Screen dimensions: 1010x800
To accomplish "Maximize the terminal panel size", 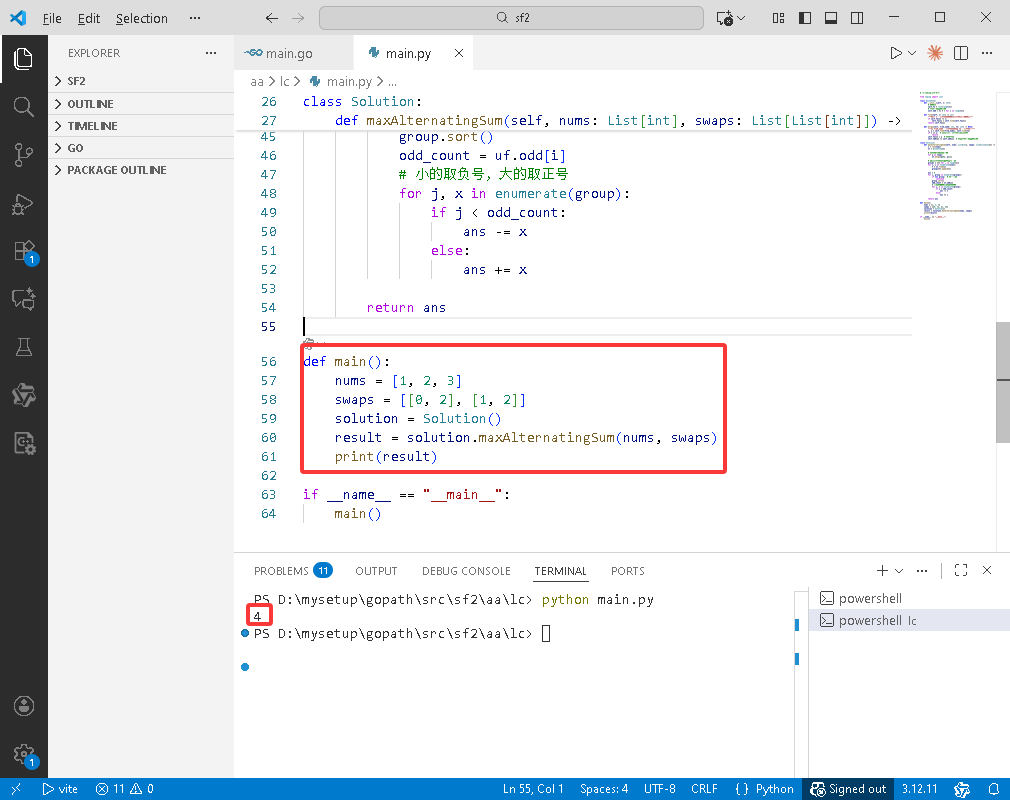I will 960,570.
